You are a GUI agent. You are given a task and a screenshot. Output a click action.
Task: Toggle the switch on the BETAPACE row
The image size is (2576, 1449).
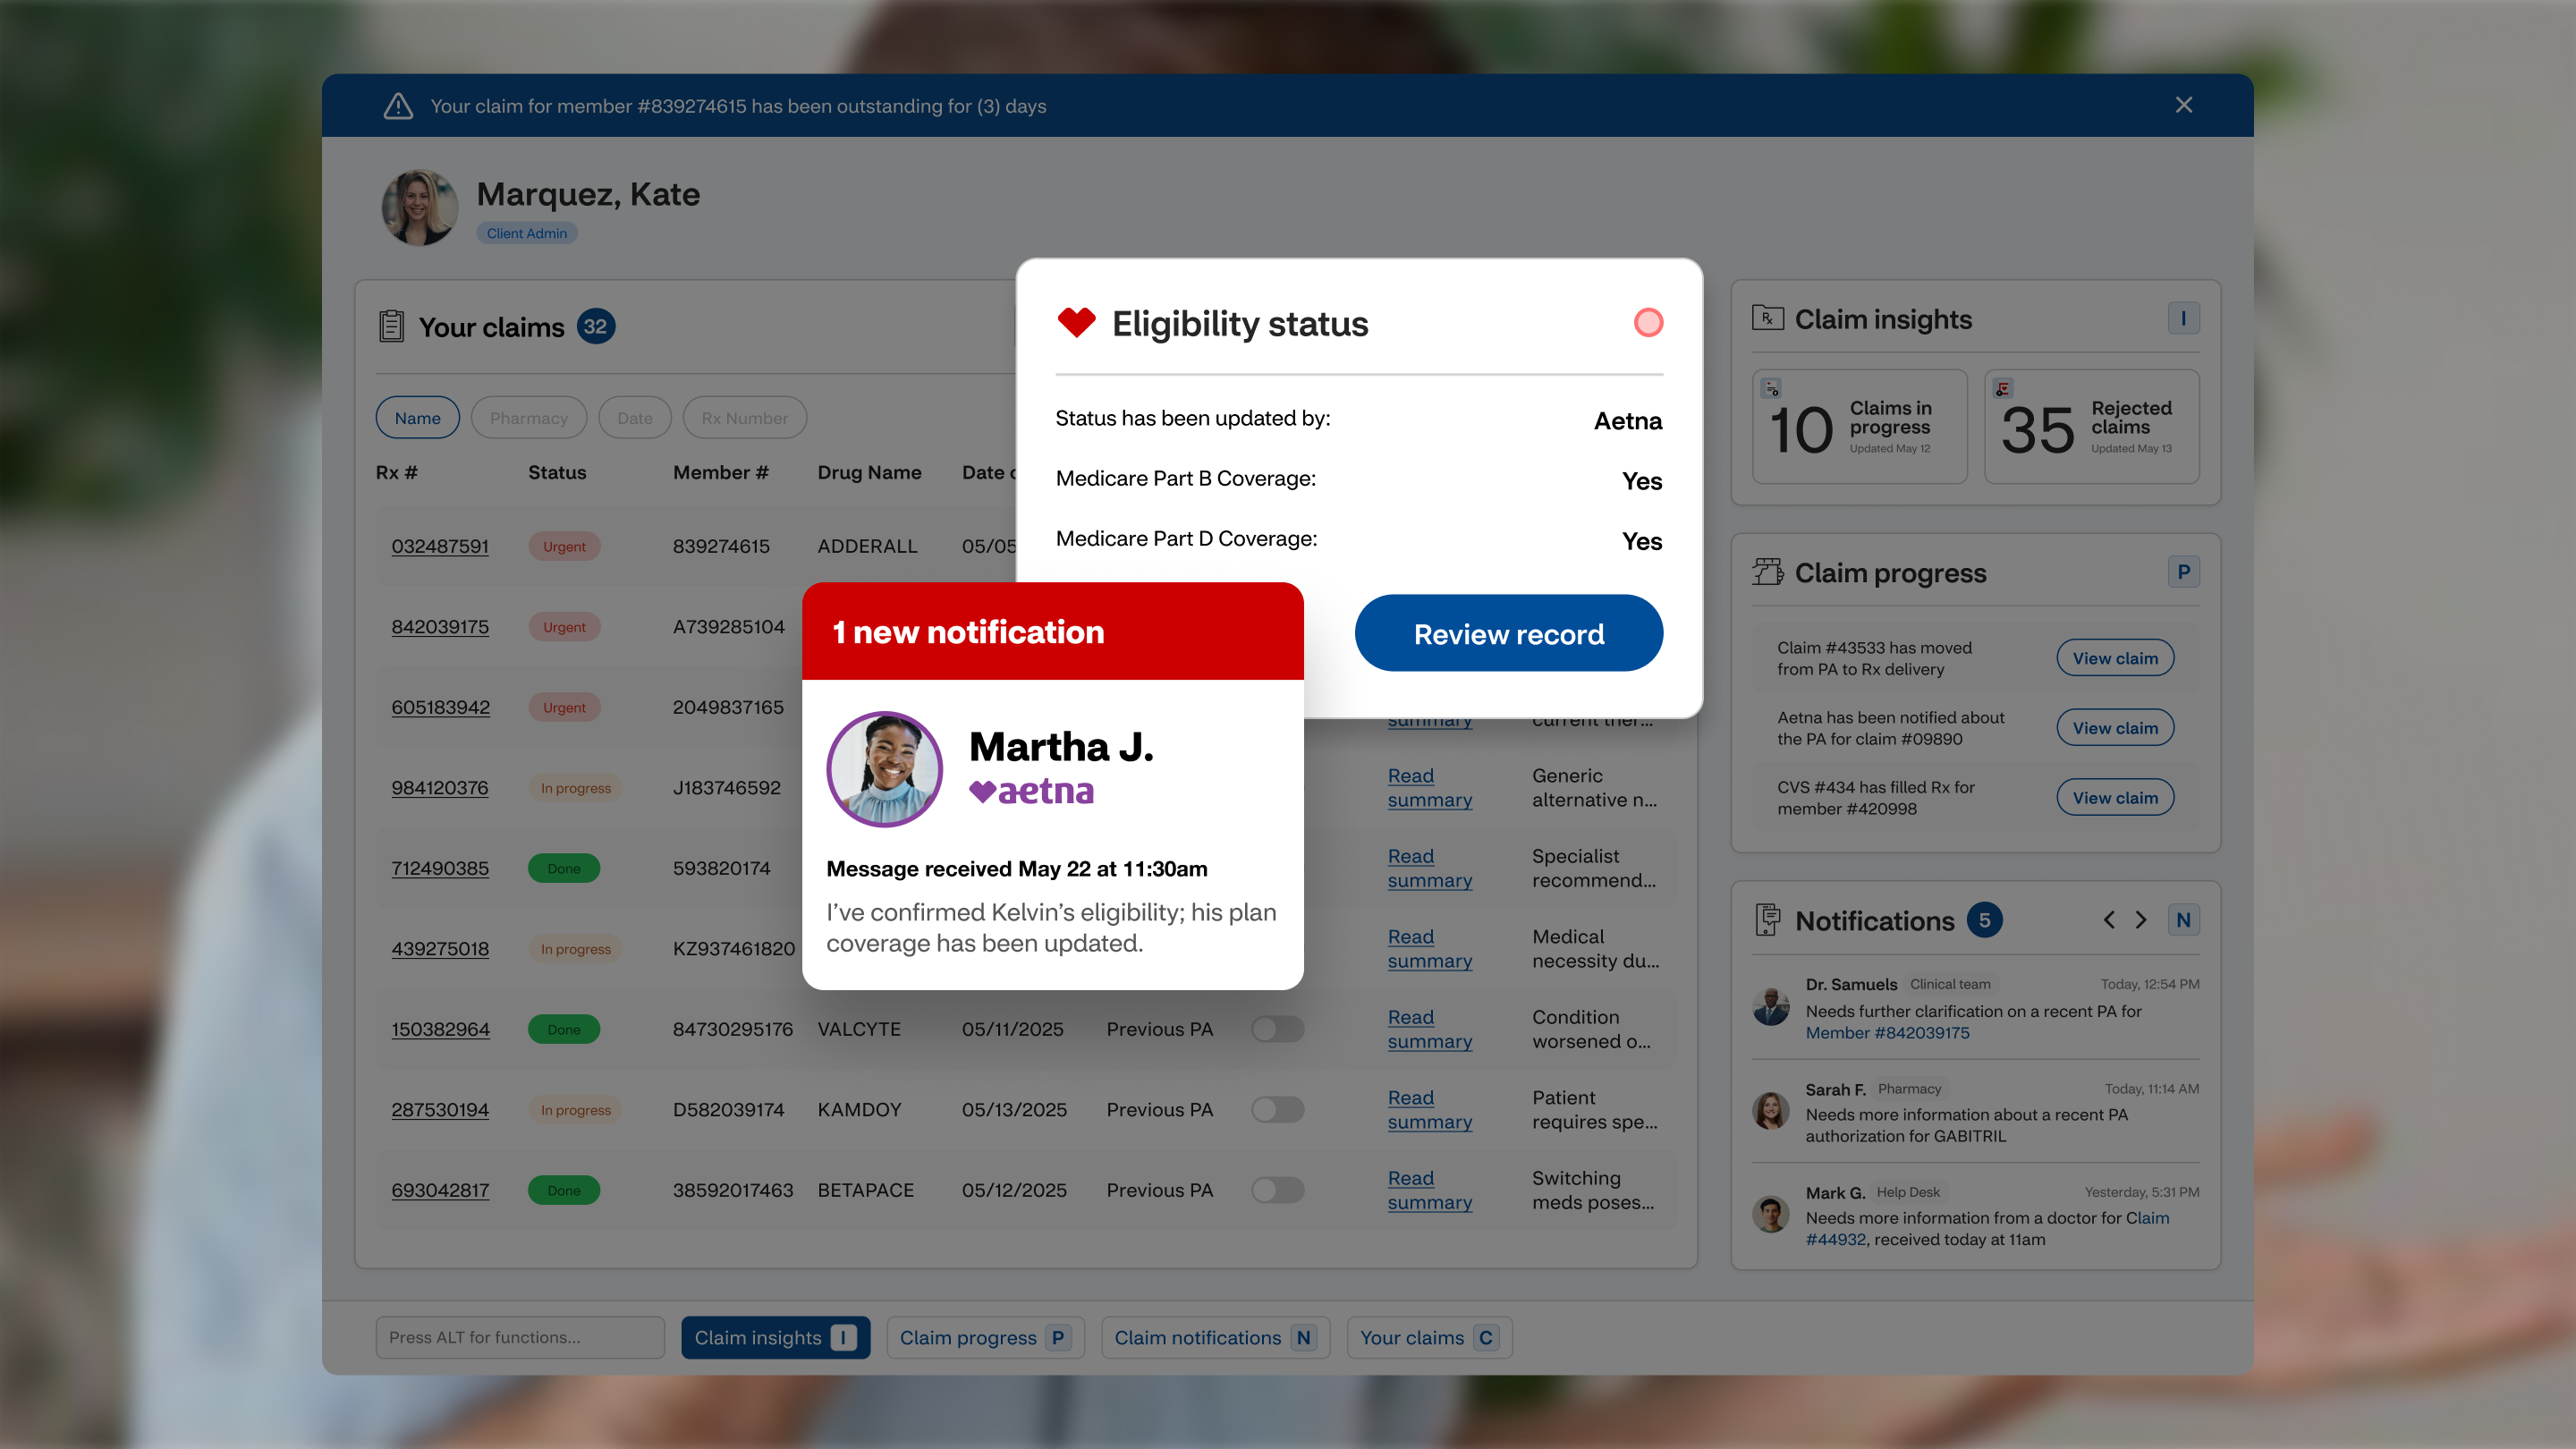(x=1278, y=1190)
